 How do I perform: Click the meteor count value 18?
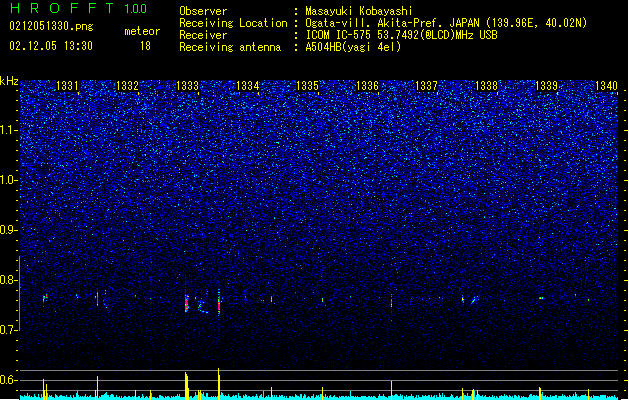[x=145, y=46]
